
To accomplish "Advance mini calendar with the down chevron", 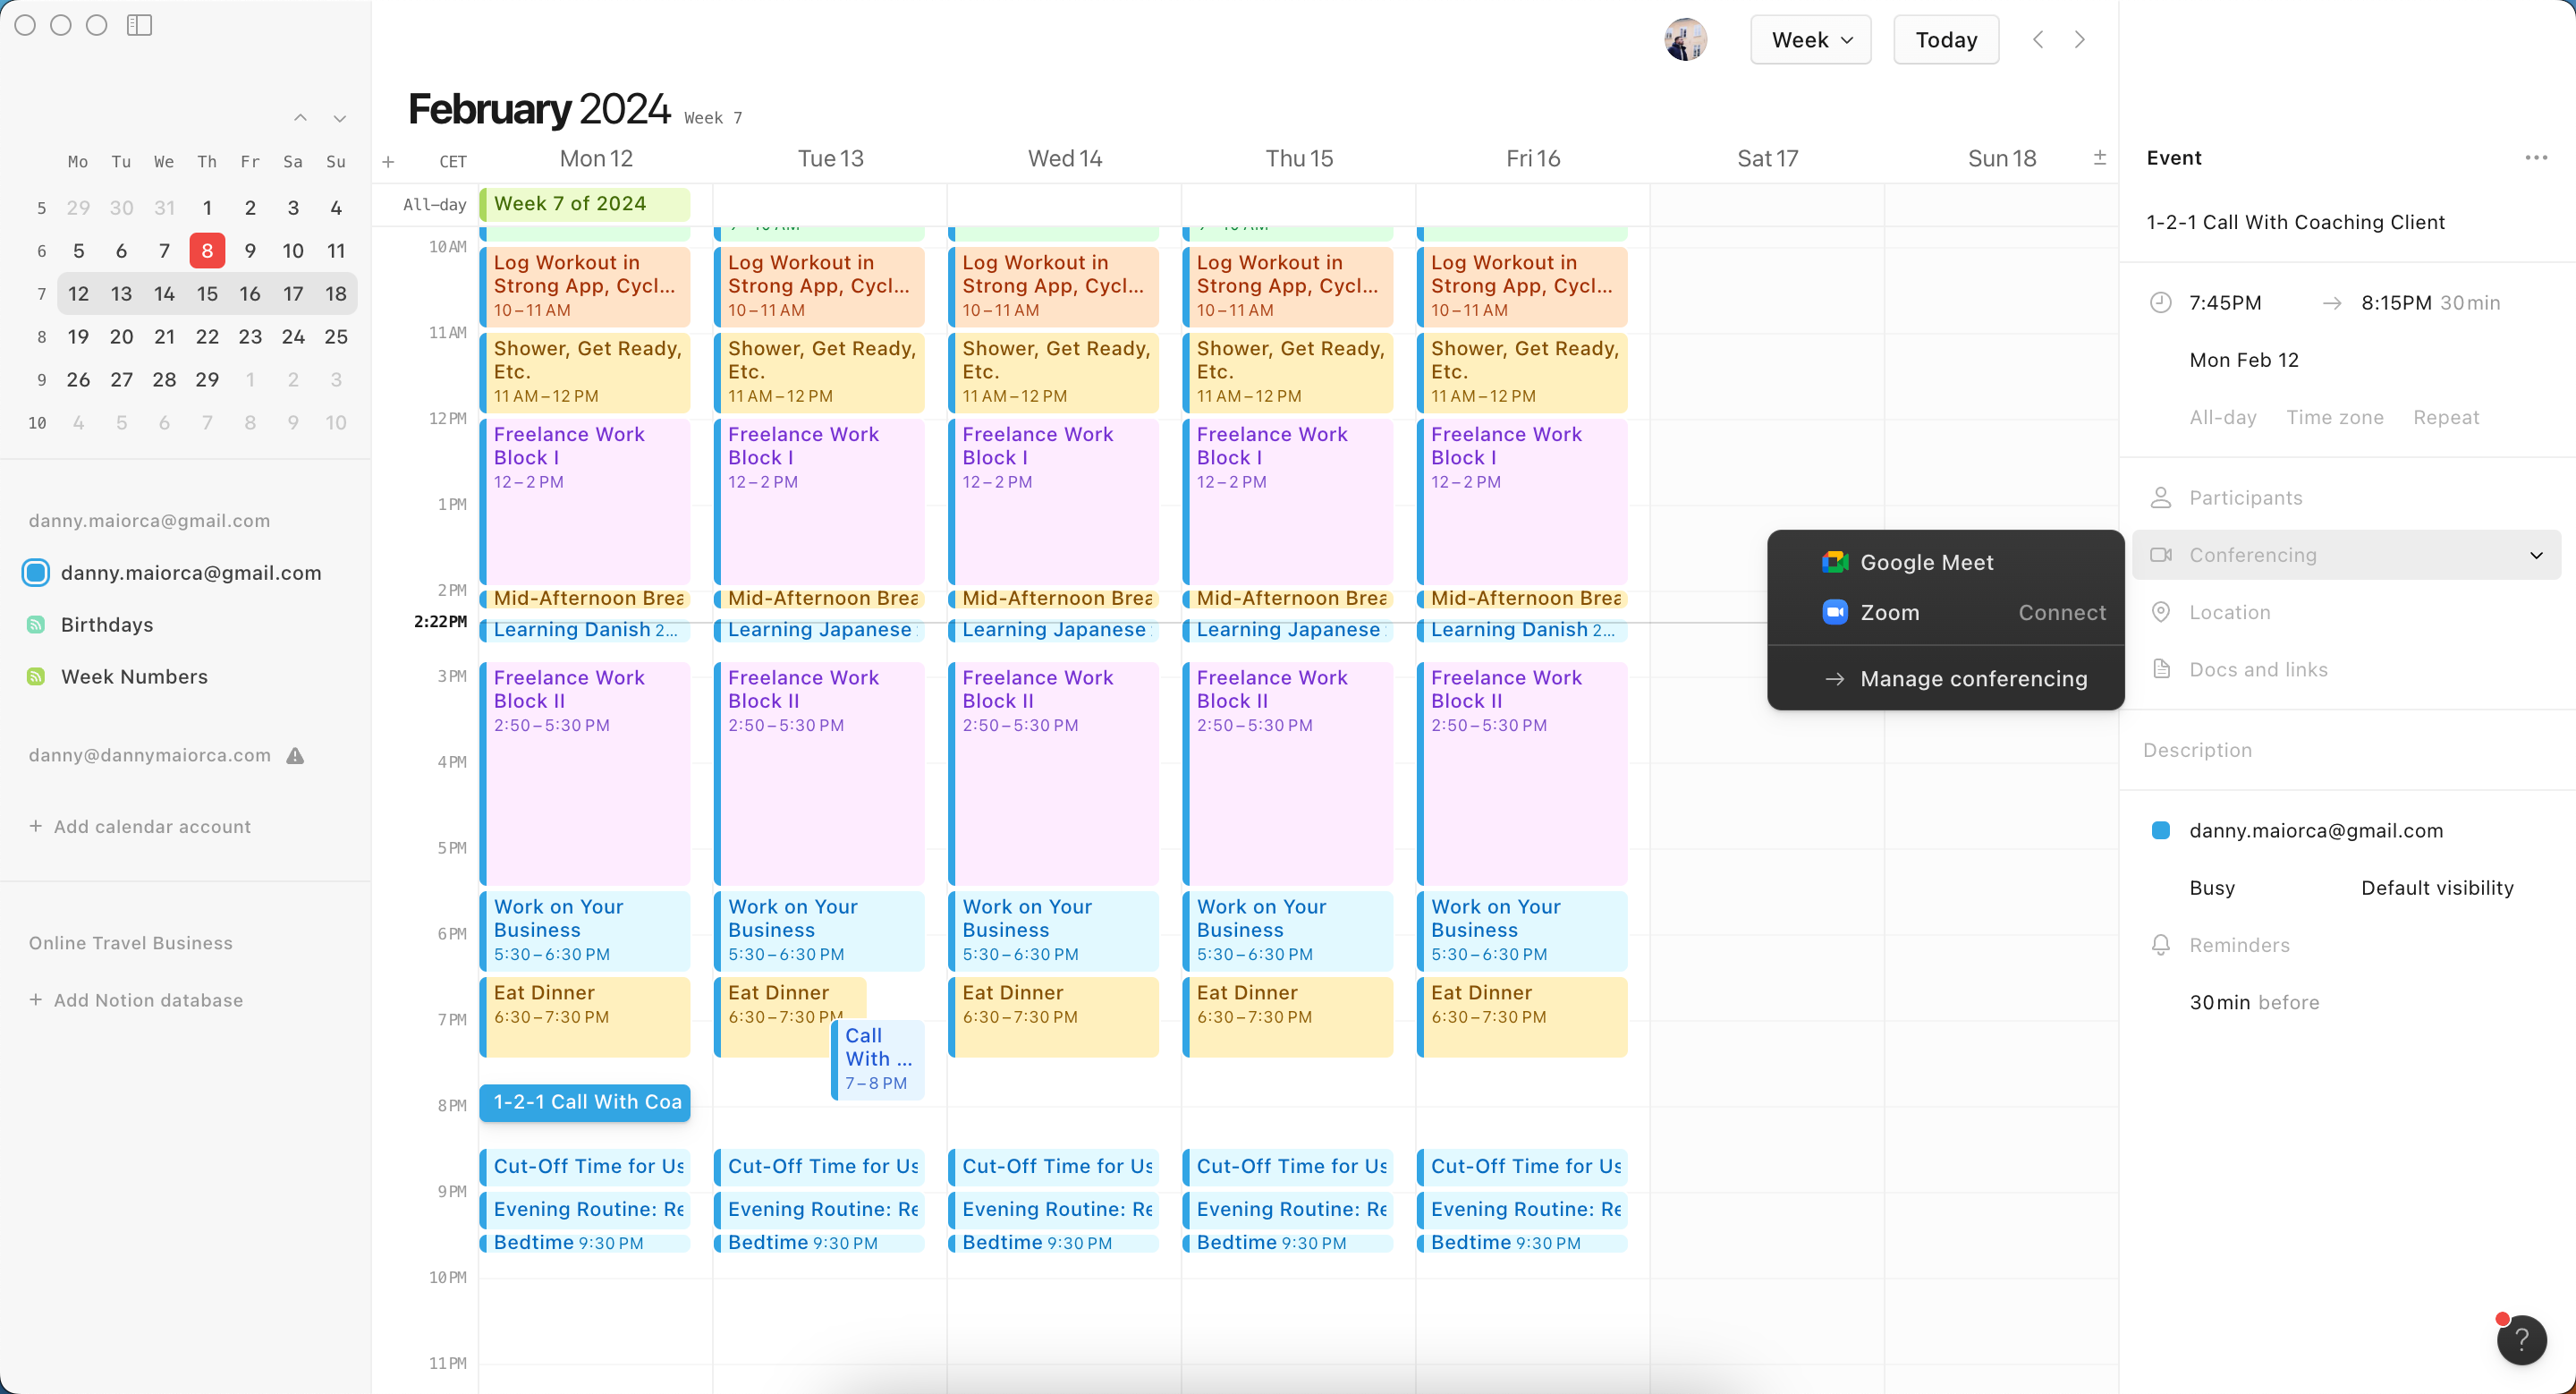I will coord(339,118).
